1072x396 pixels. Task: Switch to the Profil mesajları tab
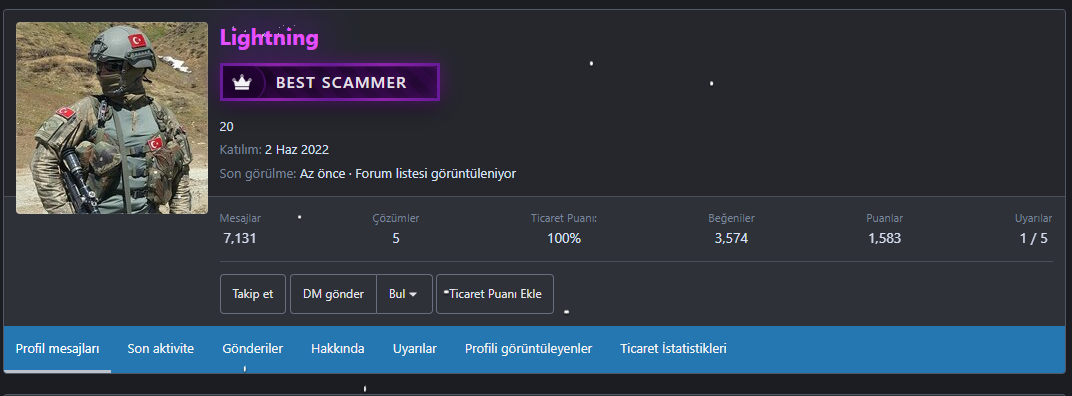[57, 349]
